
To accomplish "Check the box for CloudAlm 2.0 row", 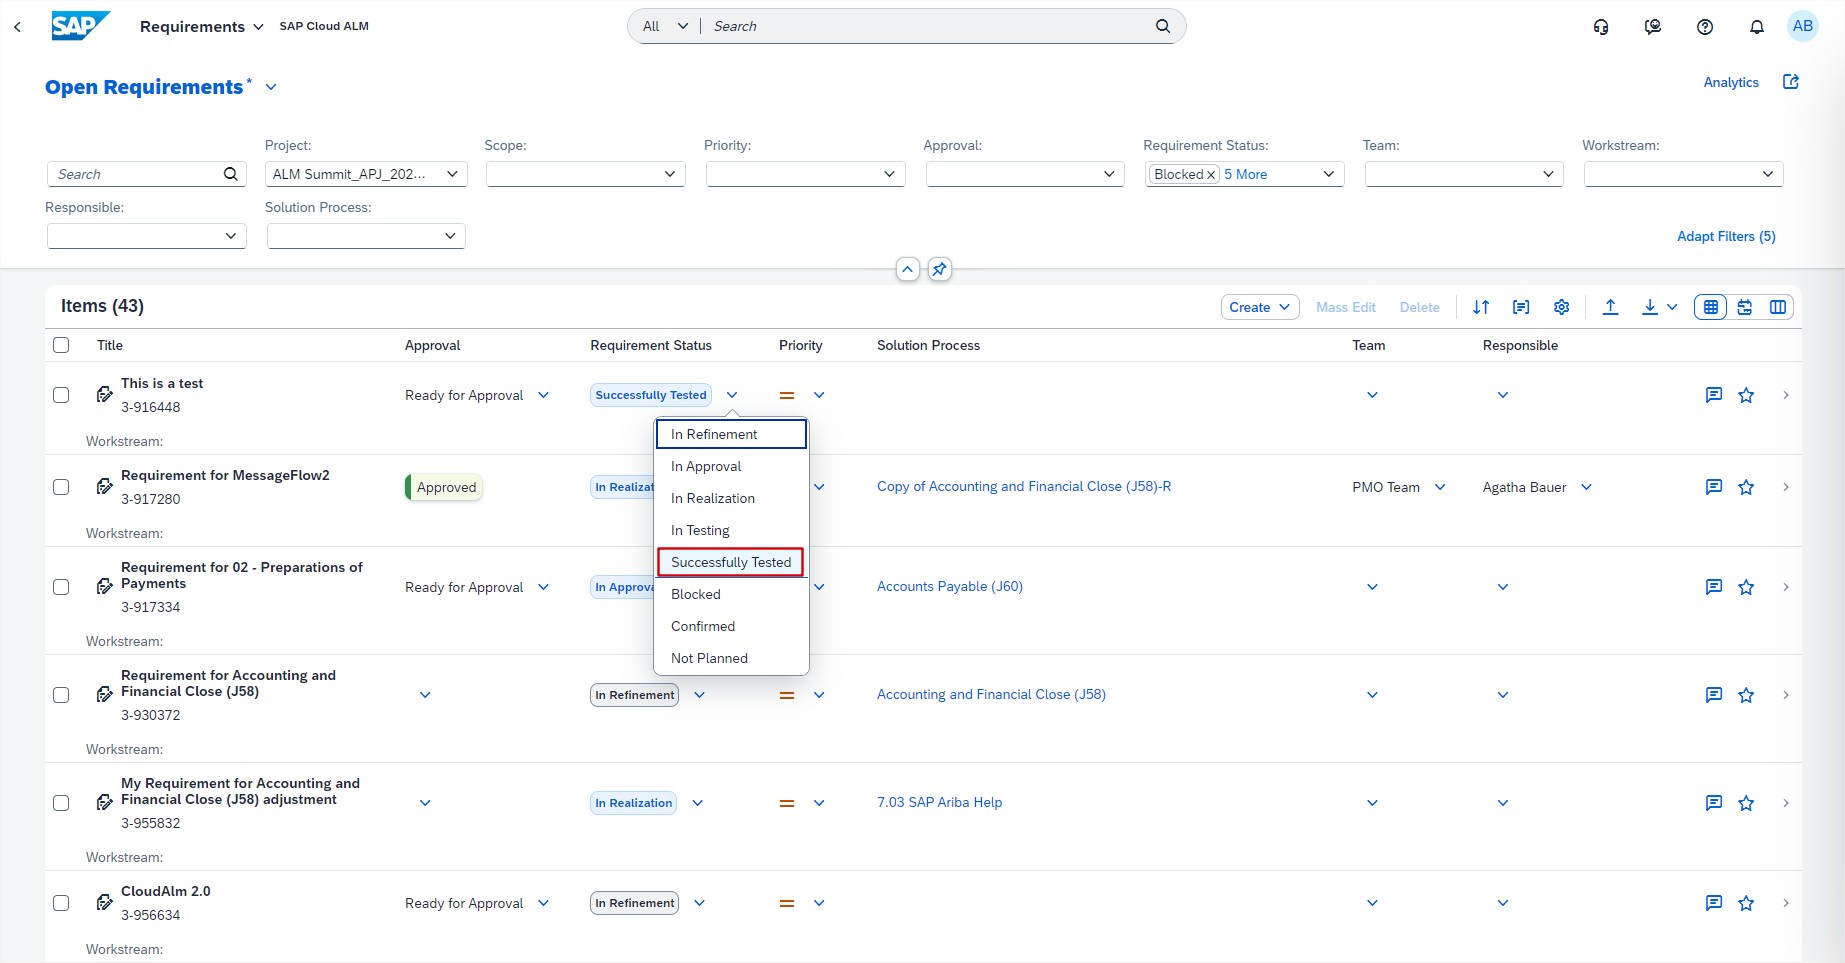I will point(61,903).
